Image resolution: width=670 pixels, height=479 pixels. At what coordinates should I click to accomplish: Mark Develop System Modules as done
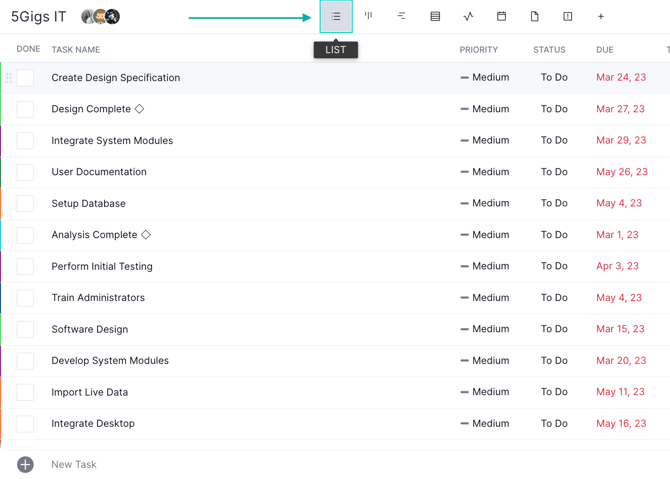(x=25, y=361)
